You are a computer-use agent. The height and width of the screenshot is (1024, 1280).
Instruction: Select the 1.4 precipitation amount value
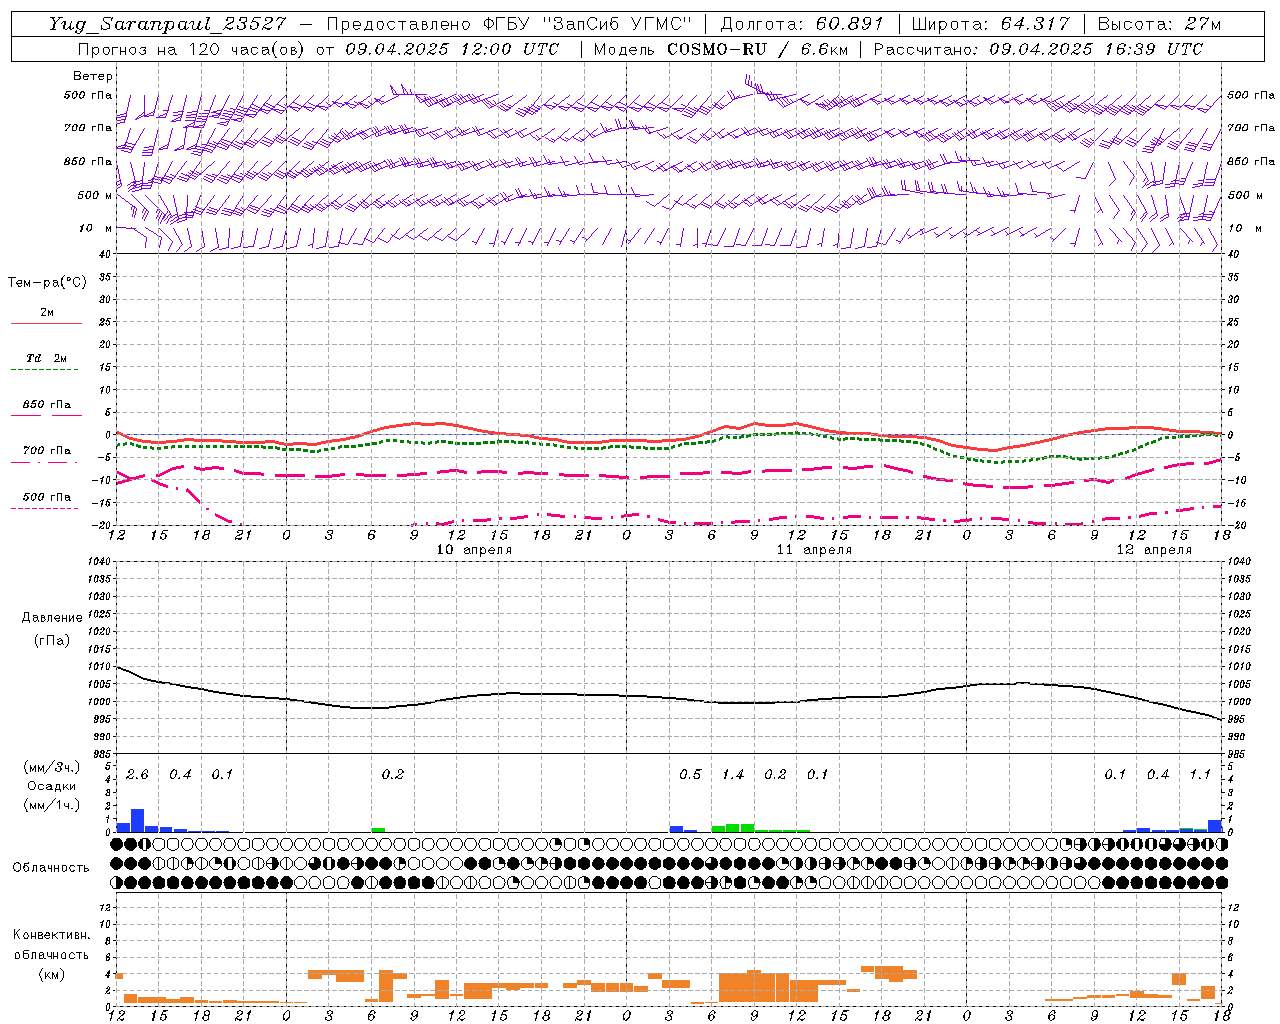tap(733, 775)
